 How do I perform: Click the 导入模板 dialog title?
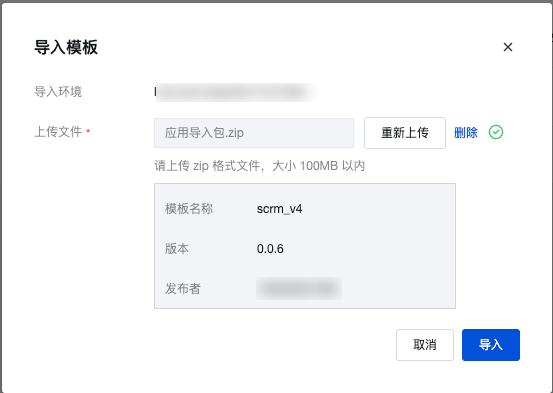pyautogui.click(x=66, y=47)
